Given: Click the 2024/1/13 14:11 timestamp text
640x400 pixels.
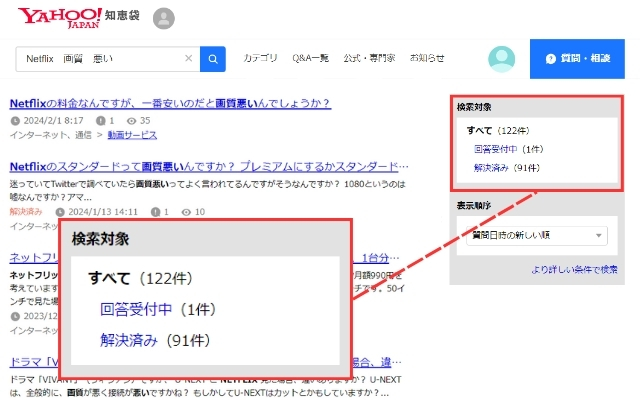Looking at the screenshot, I should (103, 212).
